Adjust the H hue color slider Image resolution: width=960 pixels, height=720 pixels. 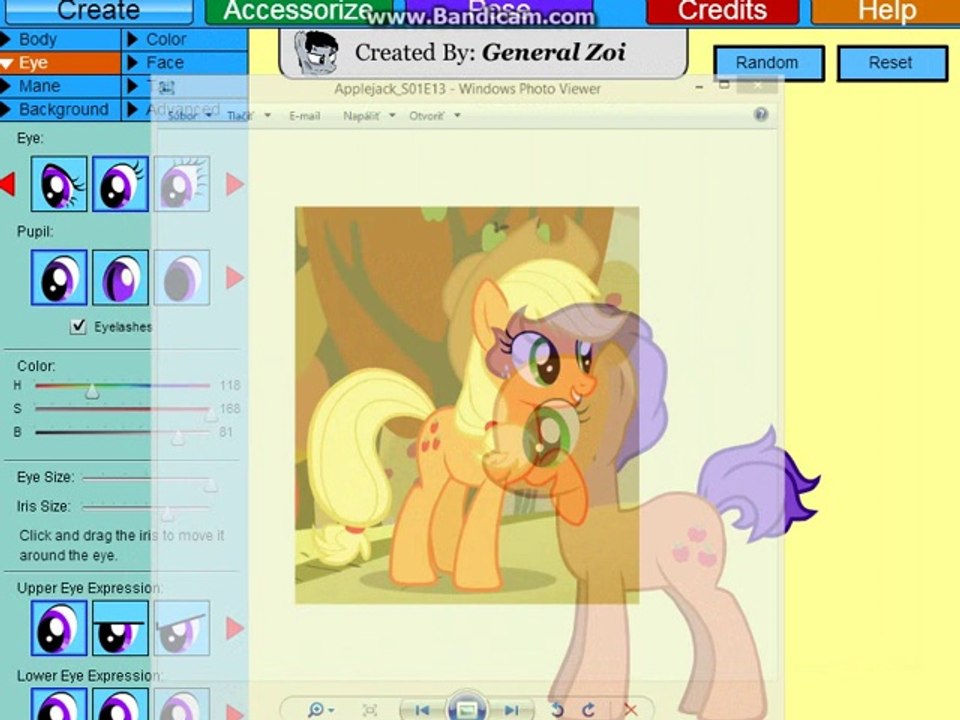(x=92, y=391)
